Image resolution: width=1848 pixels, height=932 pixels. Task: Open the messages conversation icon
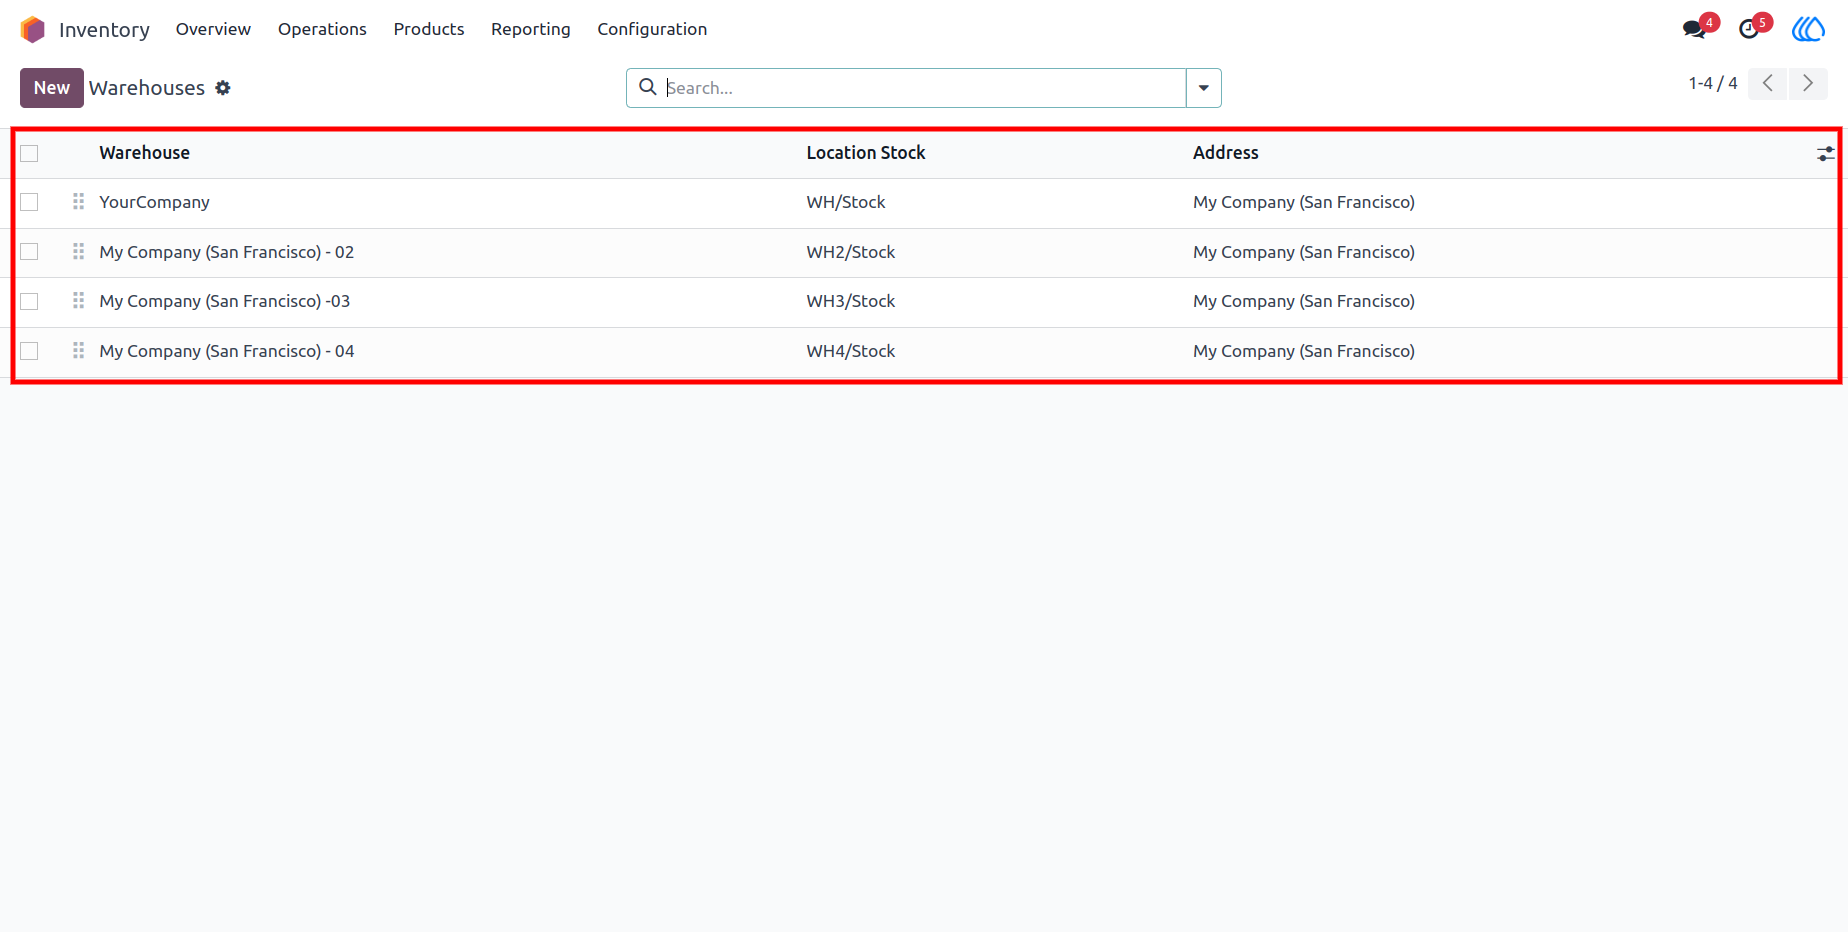tap(1694, 29)
